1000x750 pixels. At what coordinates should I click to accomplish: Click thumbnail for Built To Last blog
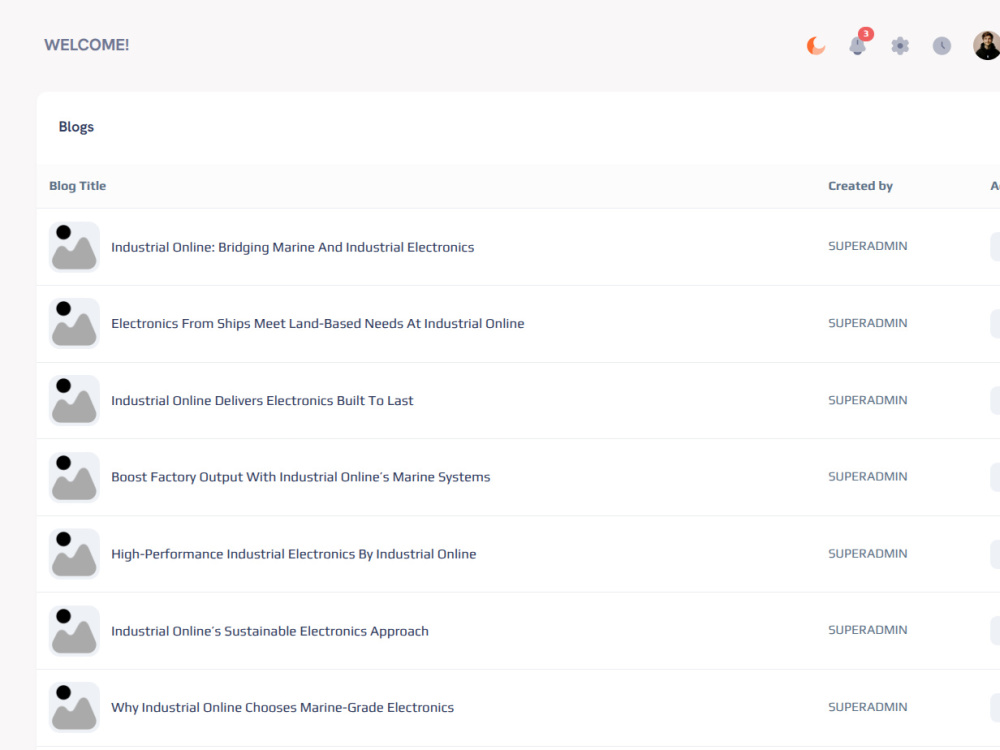pos(74,401)
